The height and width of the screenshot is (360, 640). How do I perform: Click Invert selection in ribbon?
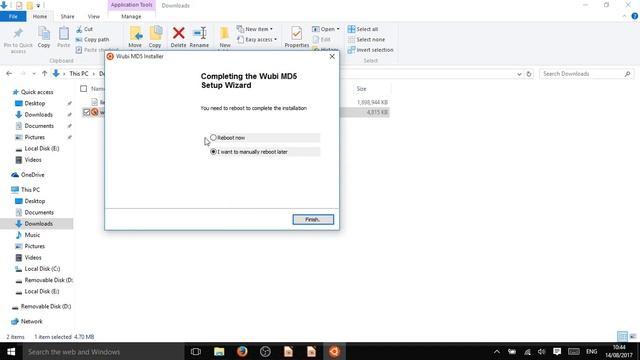(x=371, y=50)
